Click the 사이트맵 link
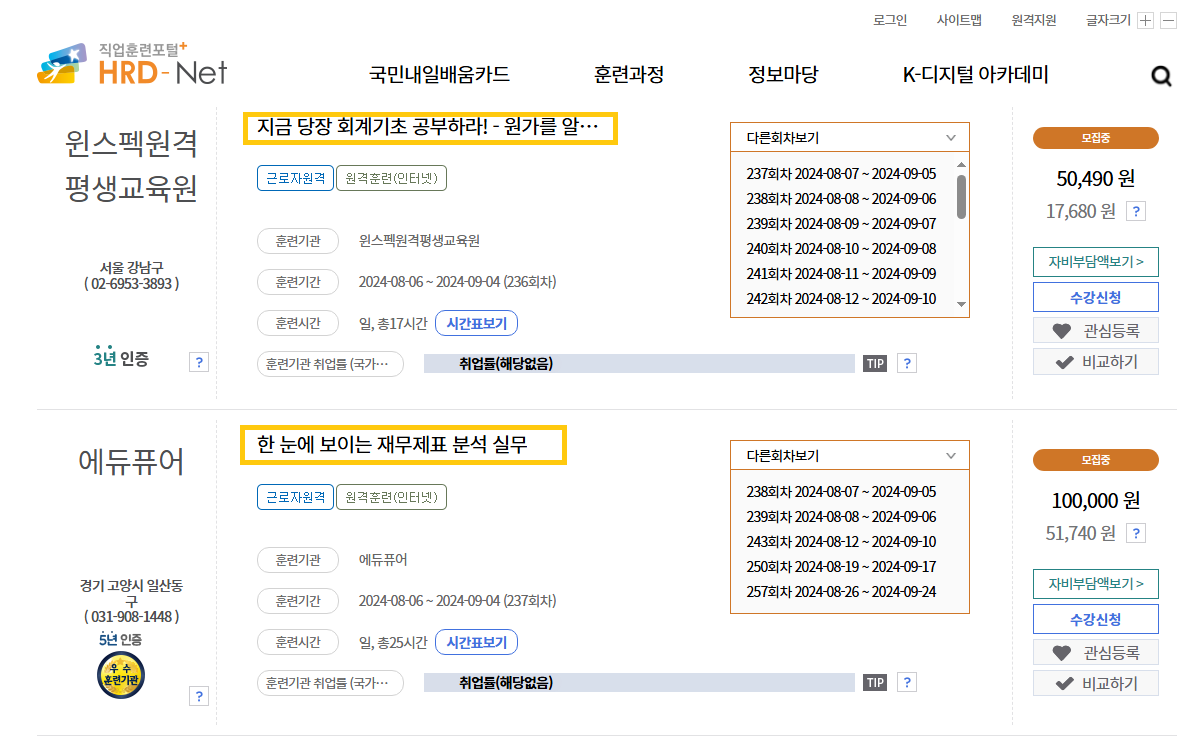This screenshot has height=737, width=1194. [959, 21]
